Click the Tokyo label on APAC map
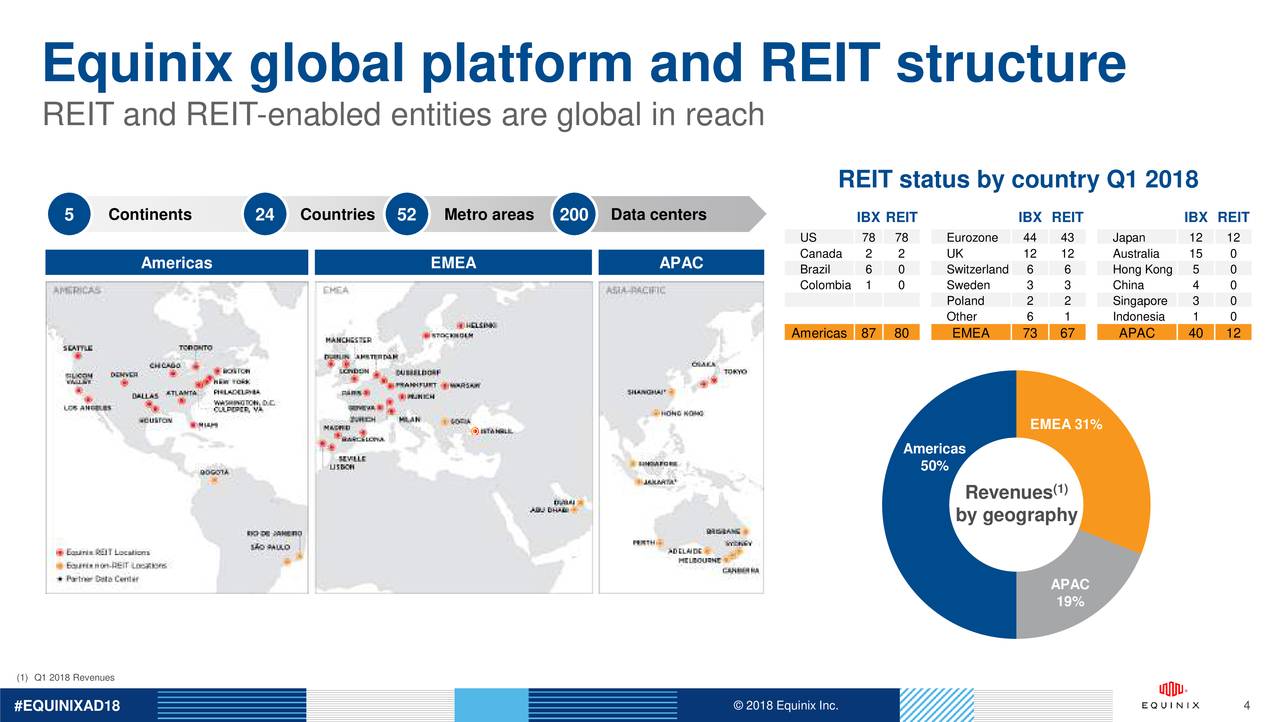The image size is (1280, 722). pyautogui.click(x=735, y=371)
